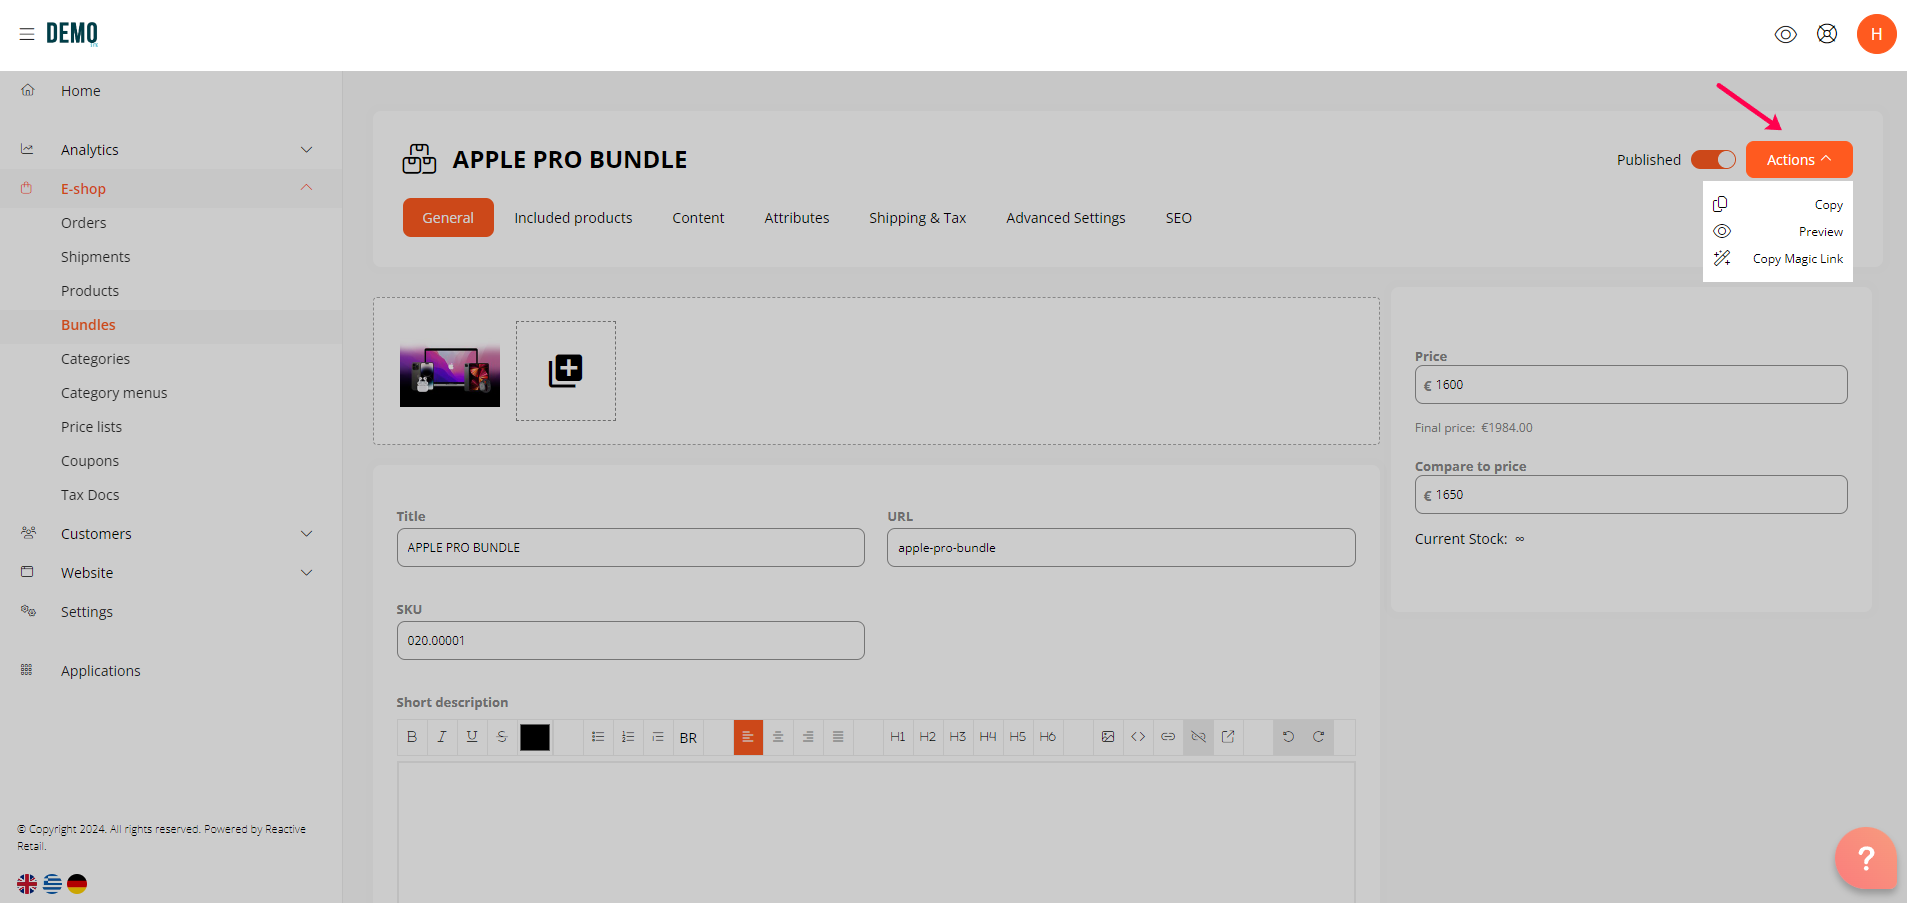
Task: Toggle bold formatting
Action: click(412, 737)
